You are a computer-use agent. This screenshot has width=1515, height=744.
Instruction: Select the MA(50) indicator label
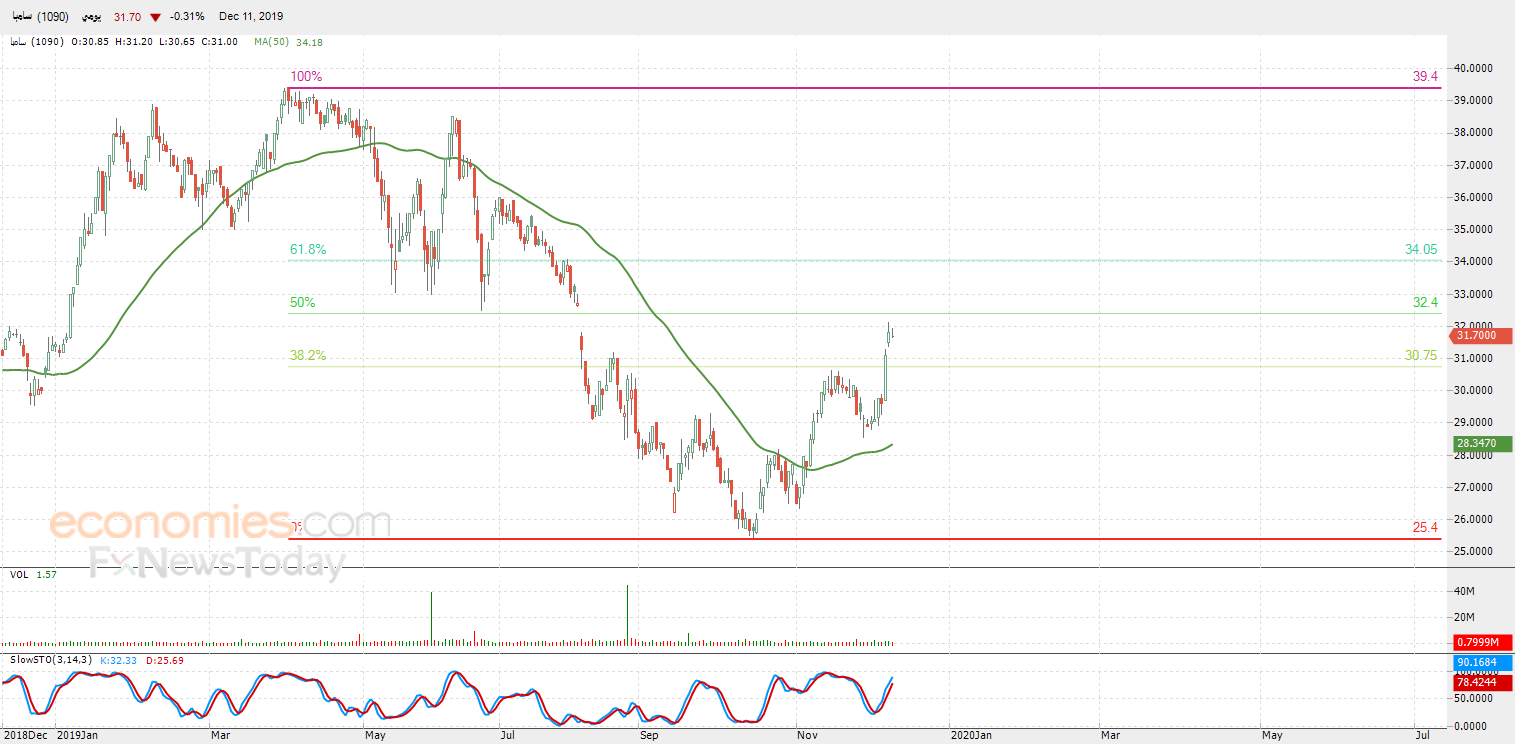tap(271, 42)
